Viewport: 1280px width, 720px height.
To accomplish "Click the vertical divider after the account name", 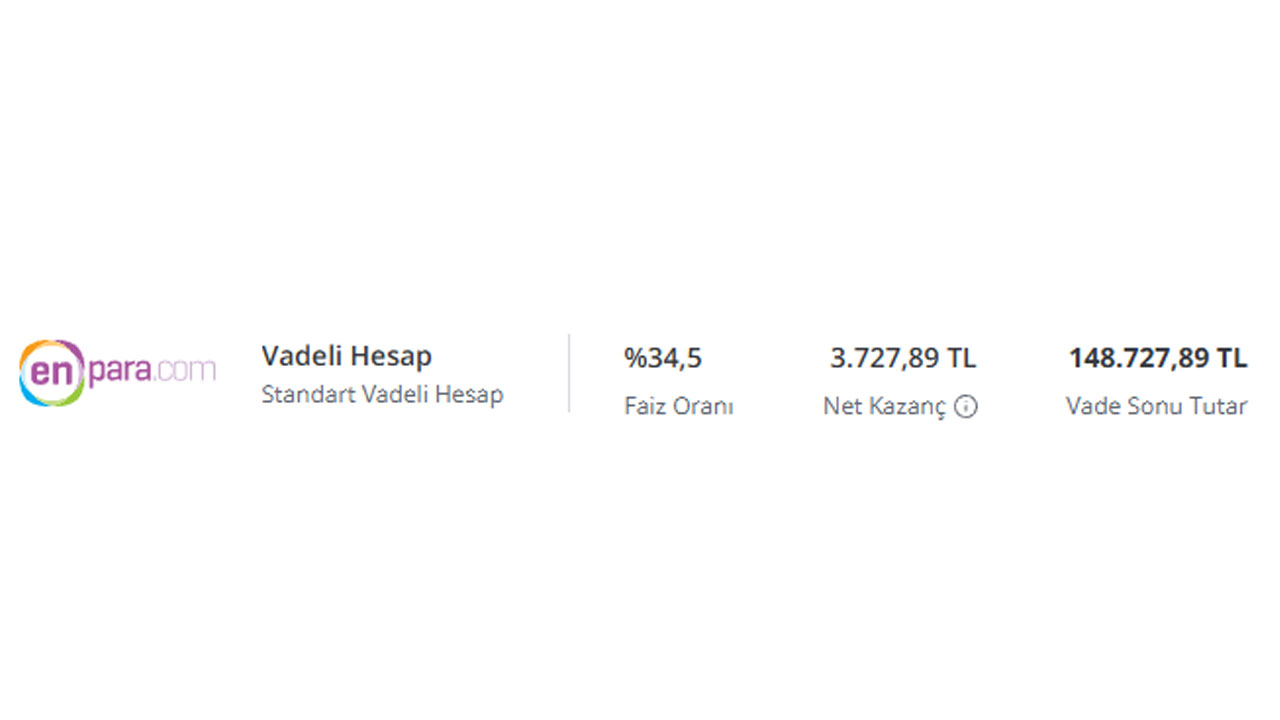I will point(569,373).
